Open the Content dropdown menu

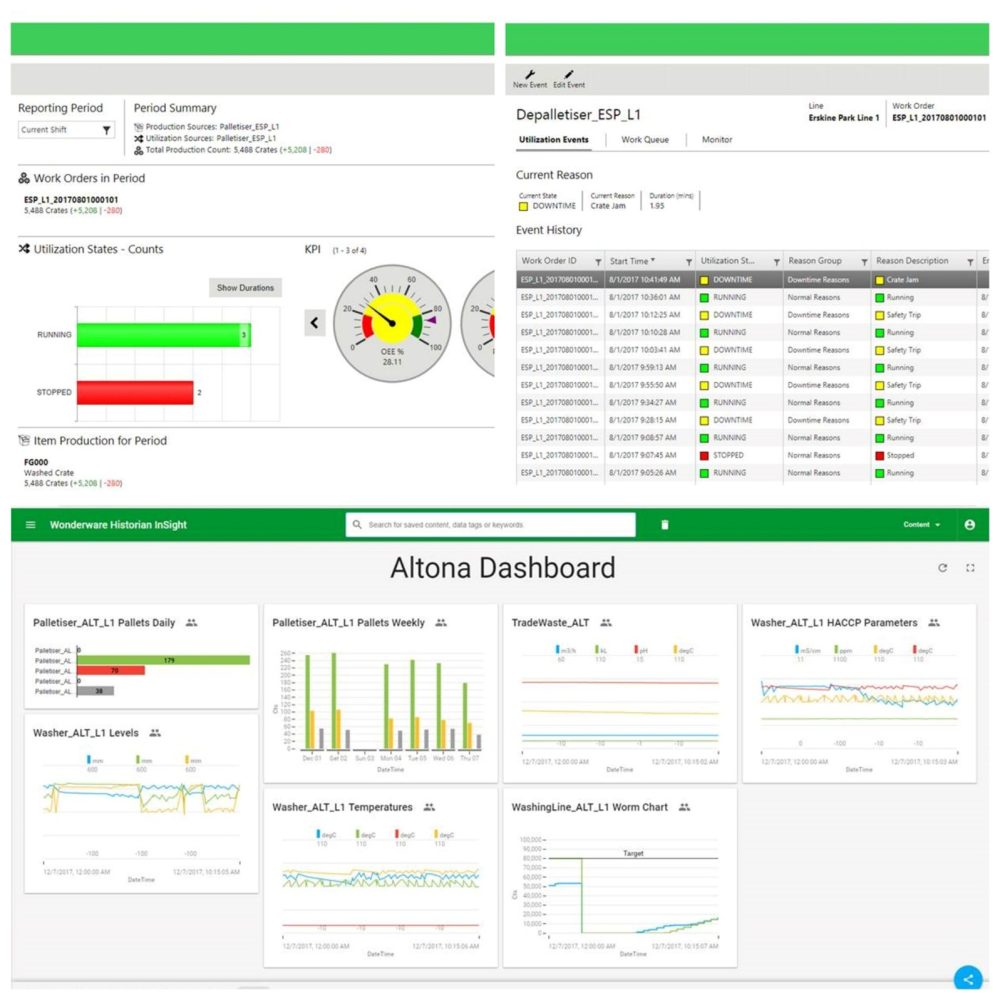pyautogui.click(x=922, y=525)
